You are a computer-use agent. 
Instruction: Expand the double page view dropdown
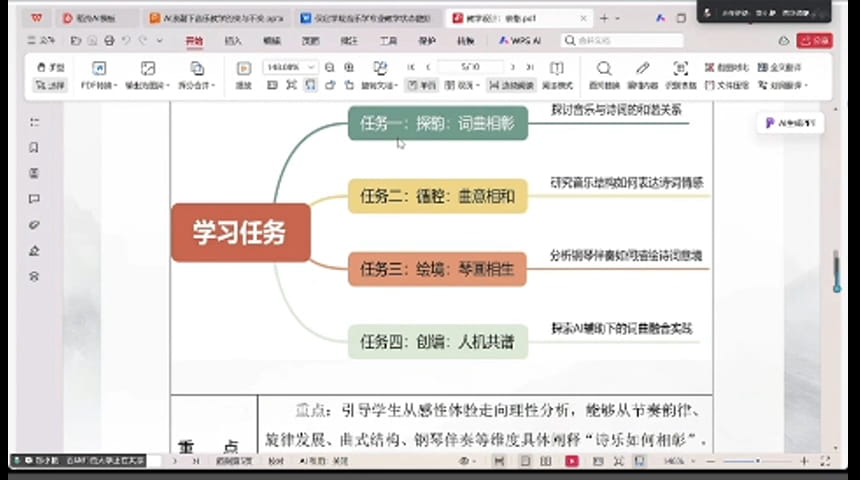point(478,86)
